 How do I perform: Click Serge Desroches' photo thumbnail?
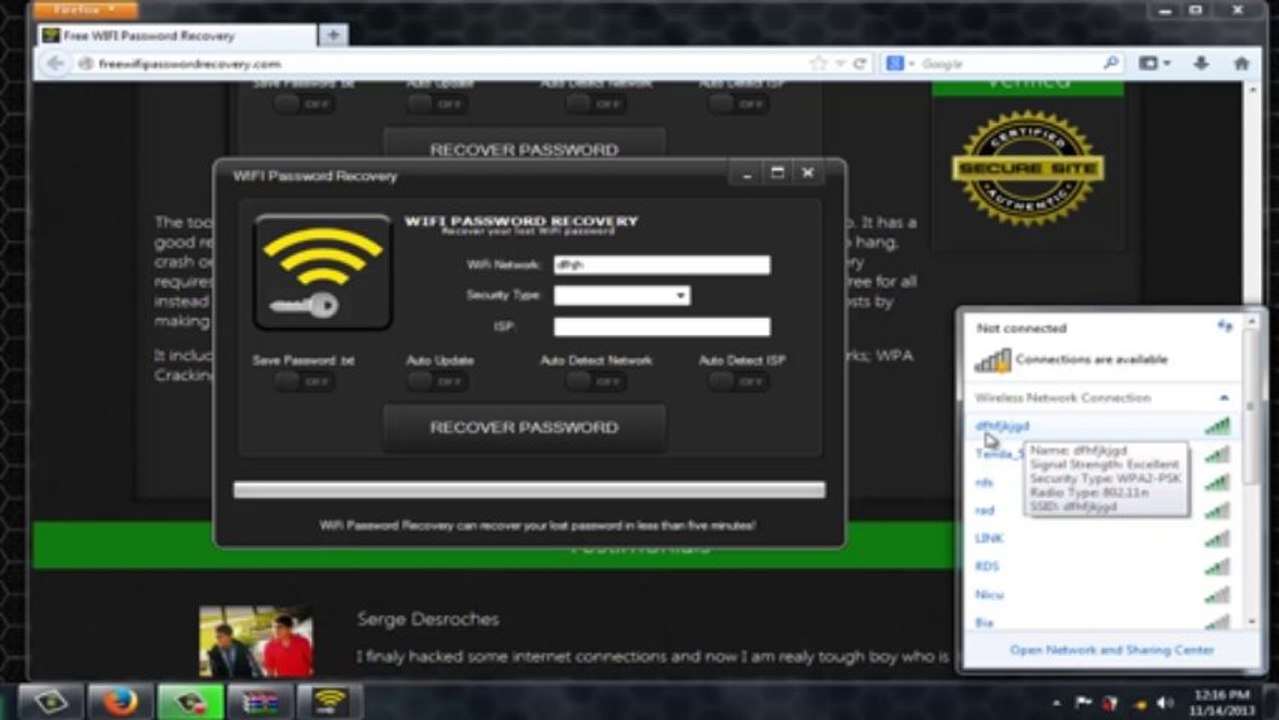[x=256, y=642]
